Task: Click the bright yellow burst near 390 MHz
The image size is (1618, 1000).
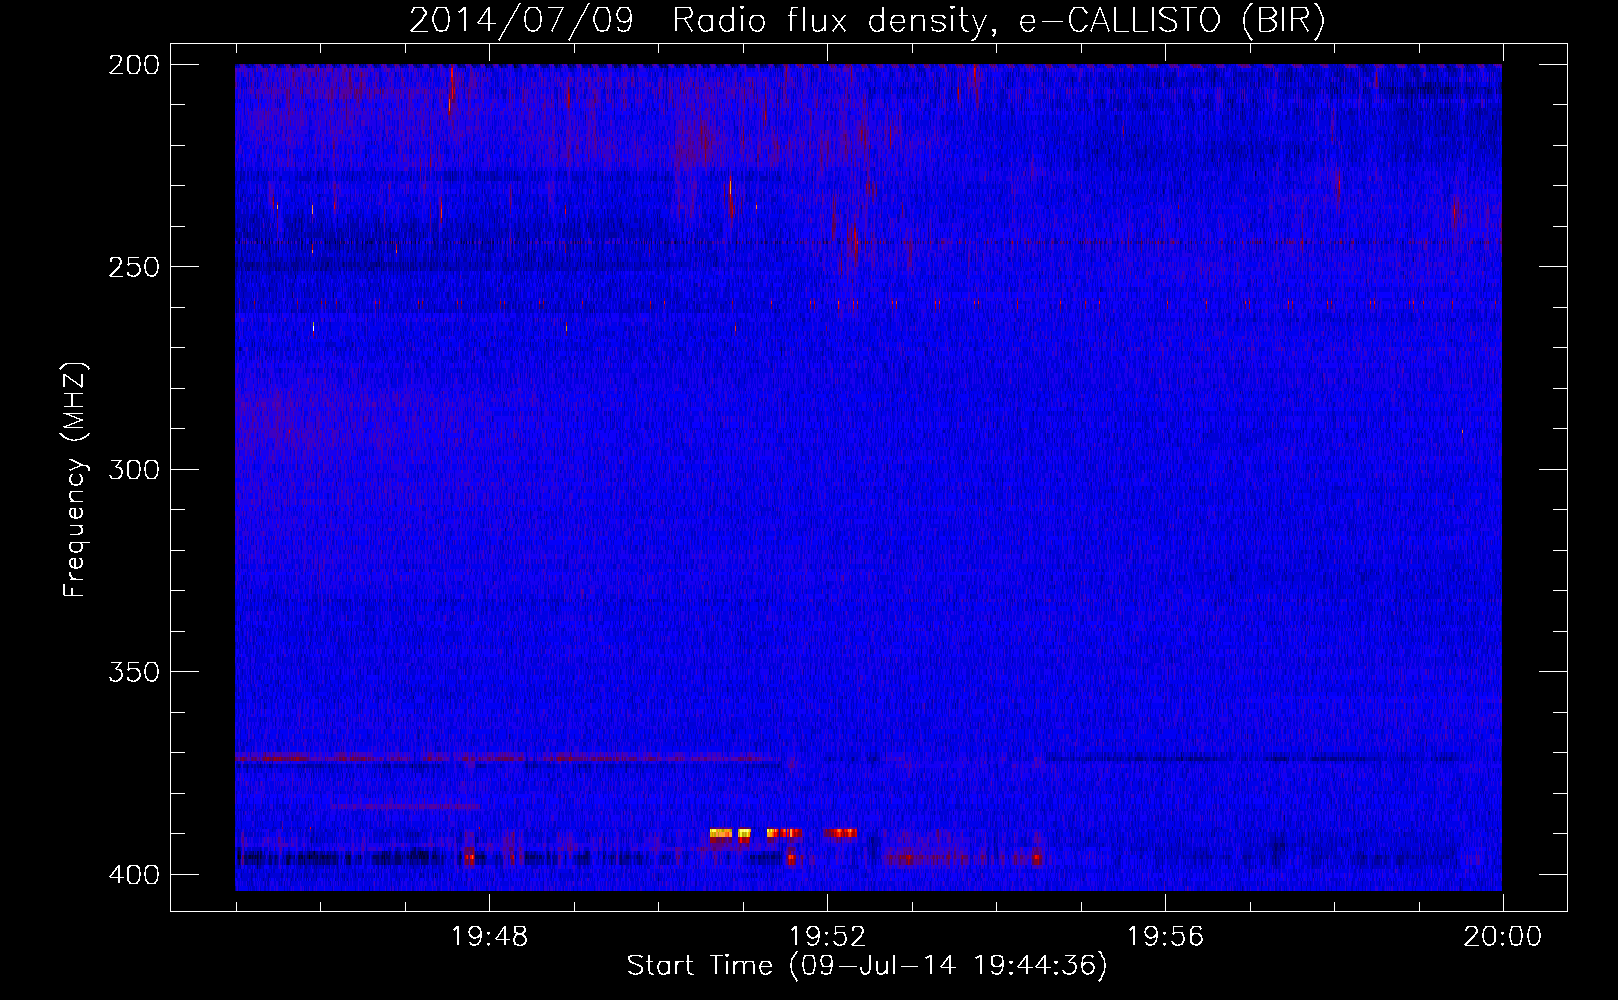Action: (x=730, y=833)
